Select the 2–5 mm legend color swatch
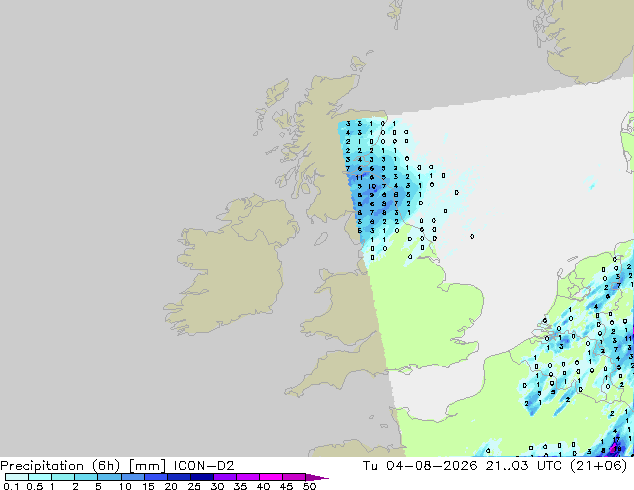 pos(86,477)
